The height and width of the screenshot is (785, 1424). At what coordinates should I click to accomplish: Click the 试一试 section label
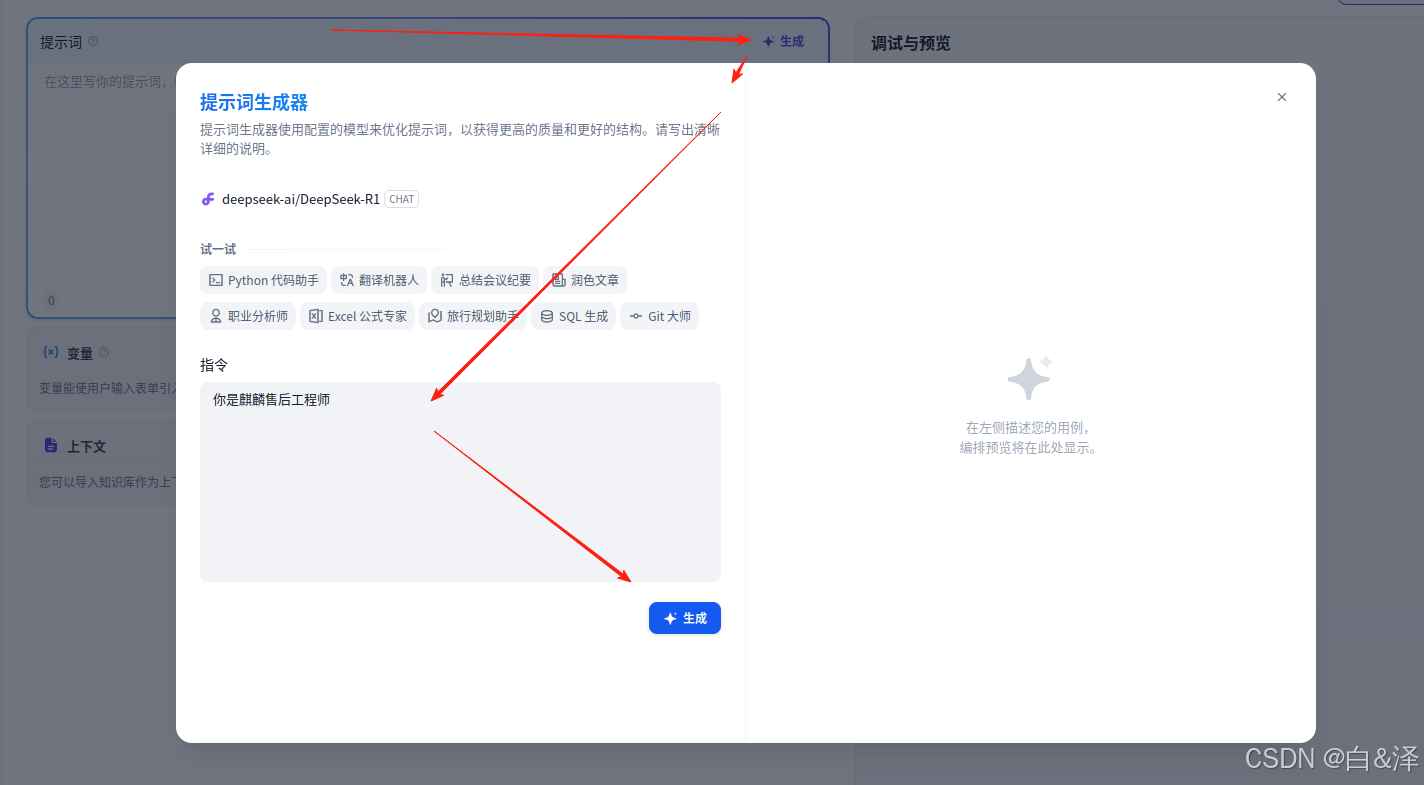[218, 249]
